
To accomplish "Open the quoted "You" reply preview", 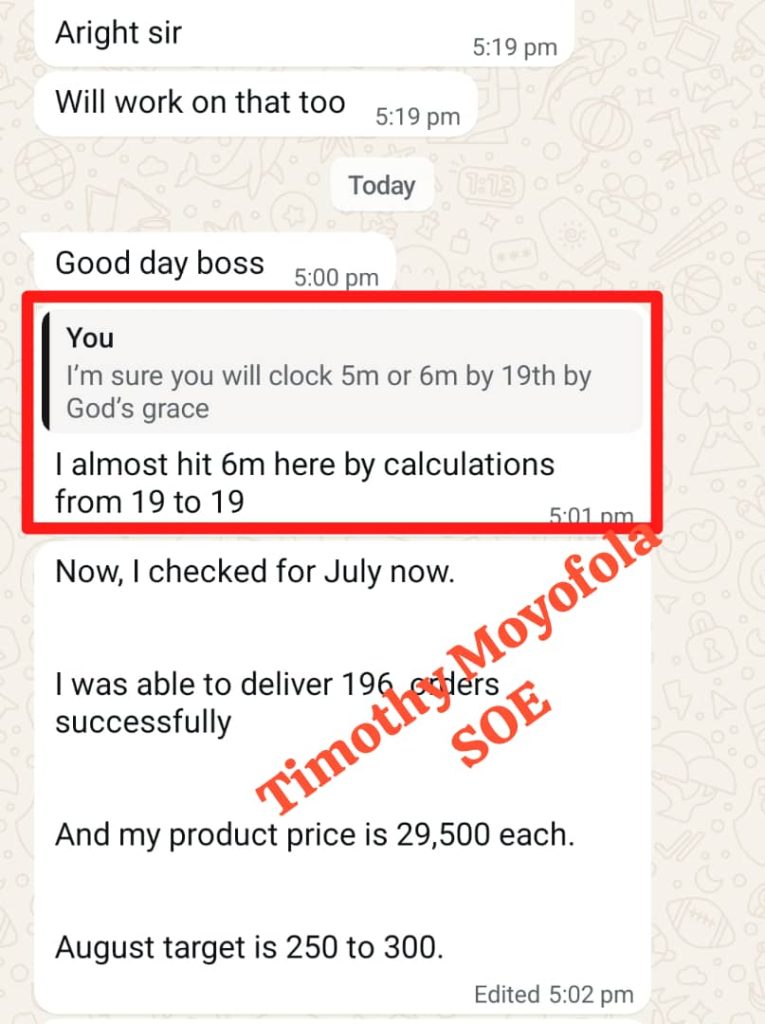I will click(x=342, y=372).
